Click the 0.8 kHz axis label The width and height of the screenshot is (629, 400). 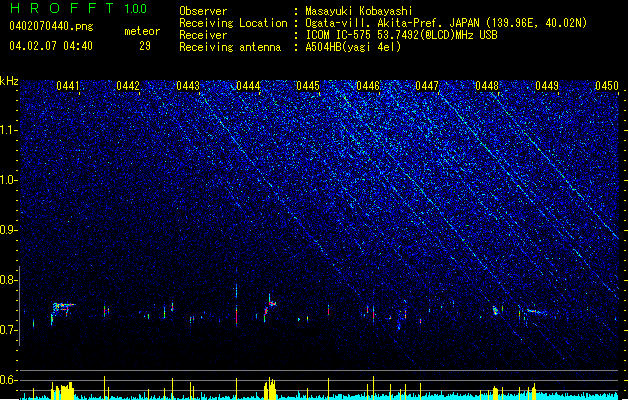(9, 280)
